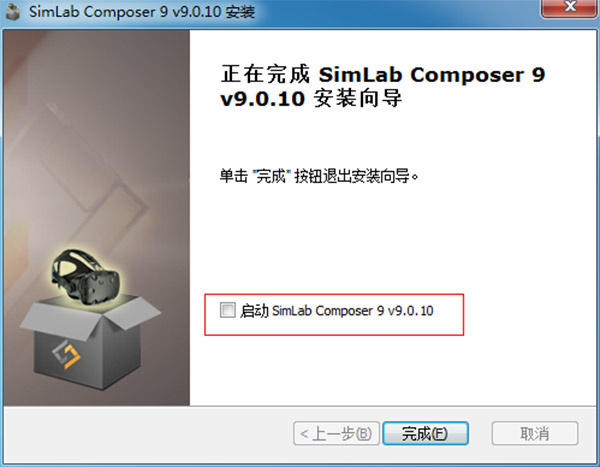This screenshot has width=600, height=467.
Task: Enable the 启动 SimLab Composer 9 checkbox
Action: (x=228, y=310)
